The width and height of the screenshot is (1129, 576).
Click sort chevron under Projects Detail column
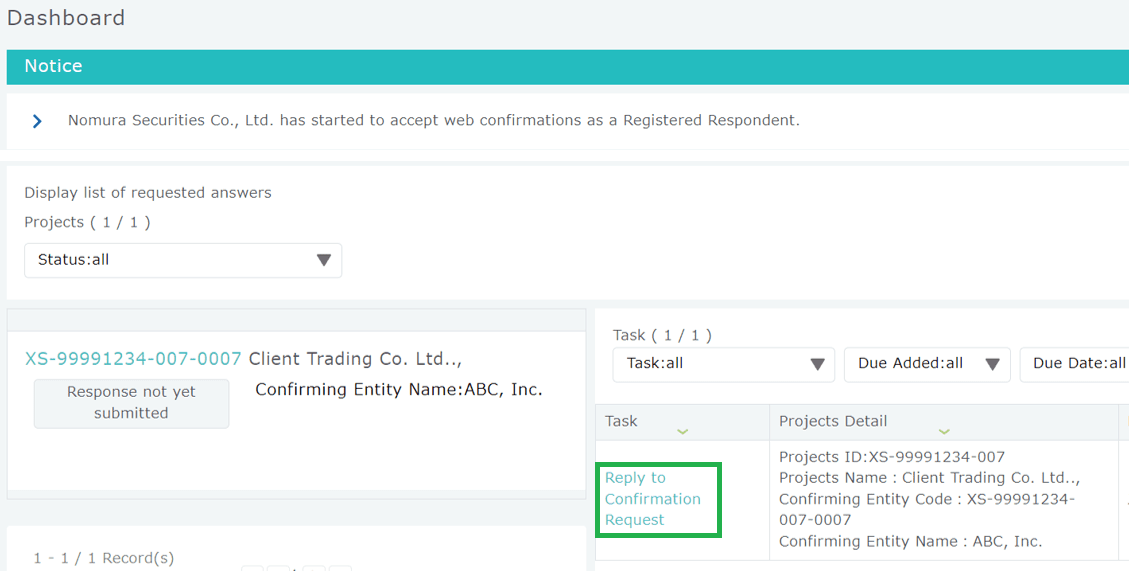point(944,432)
